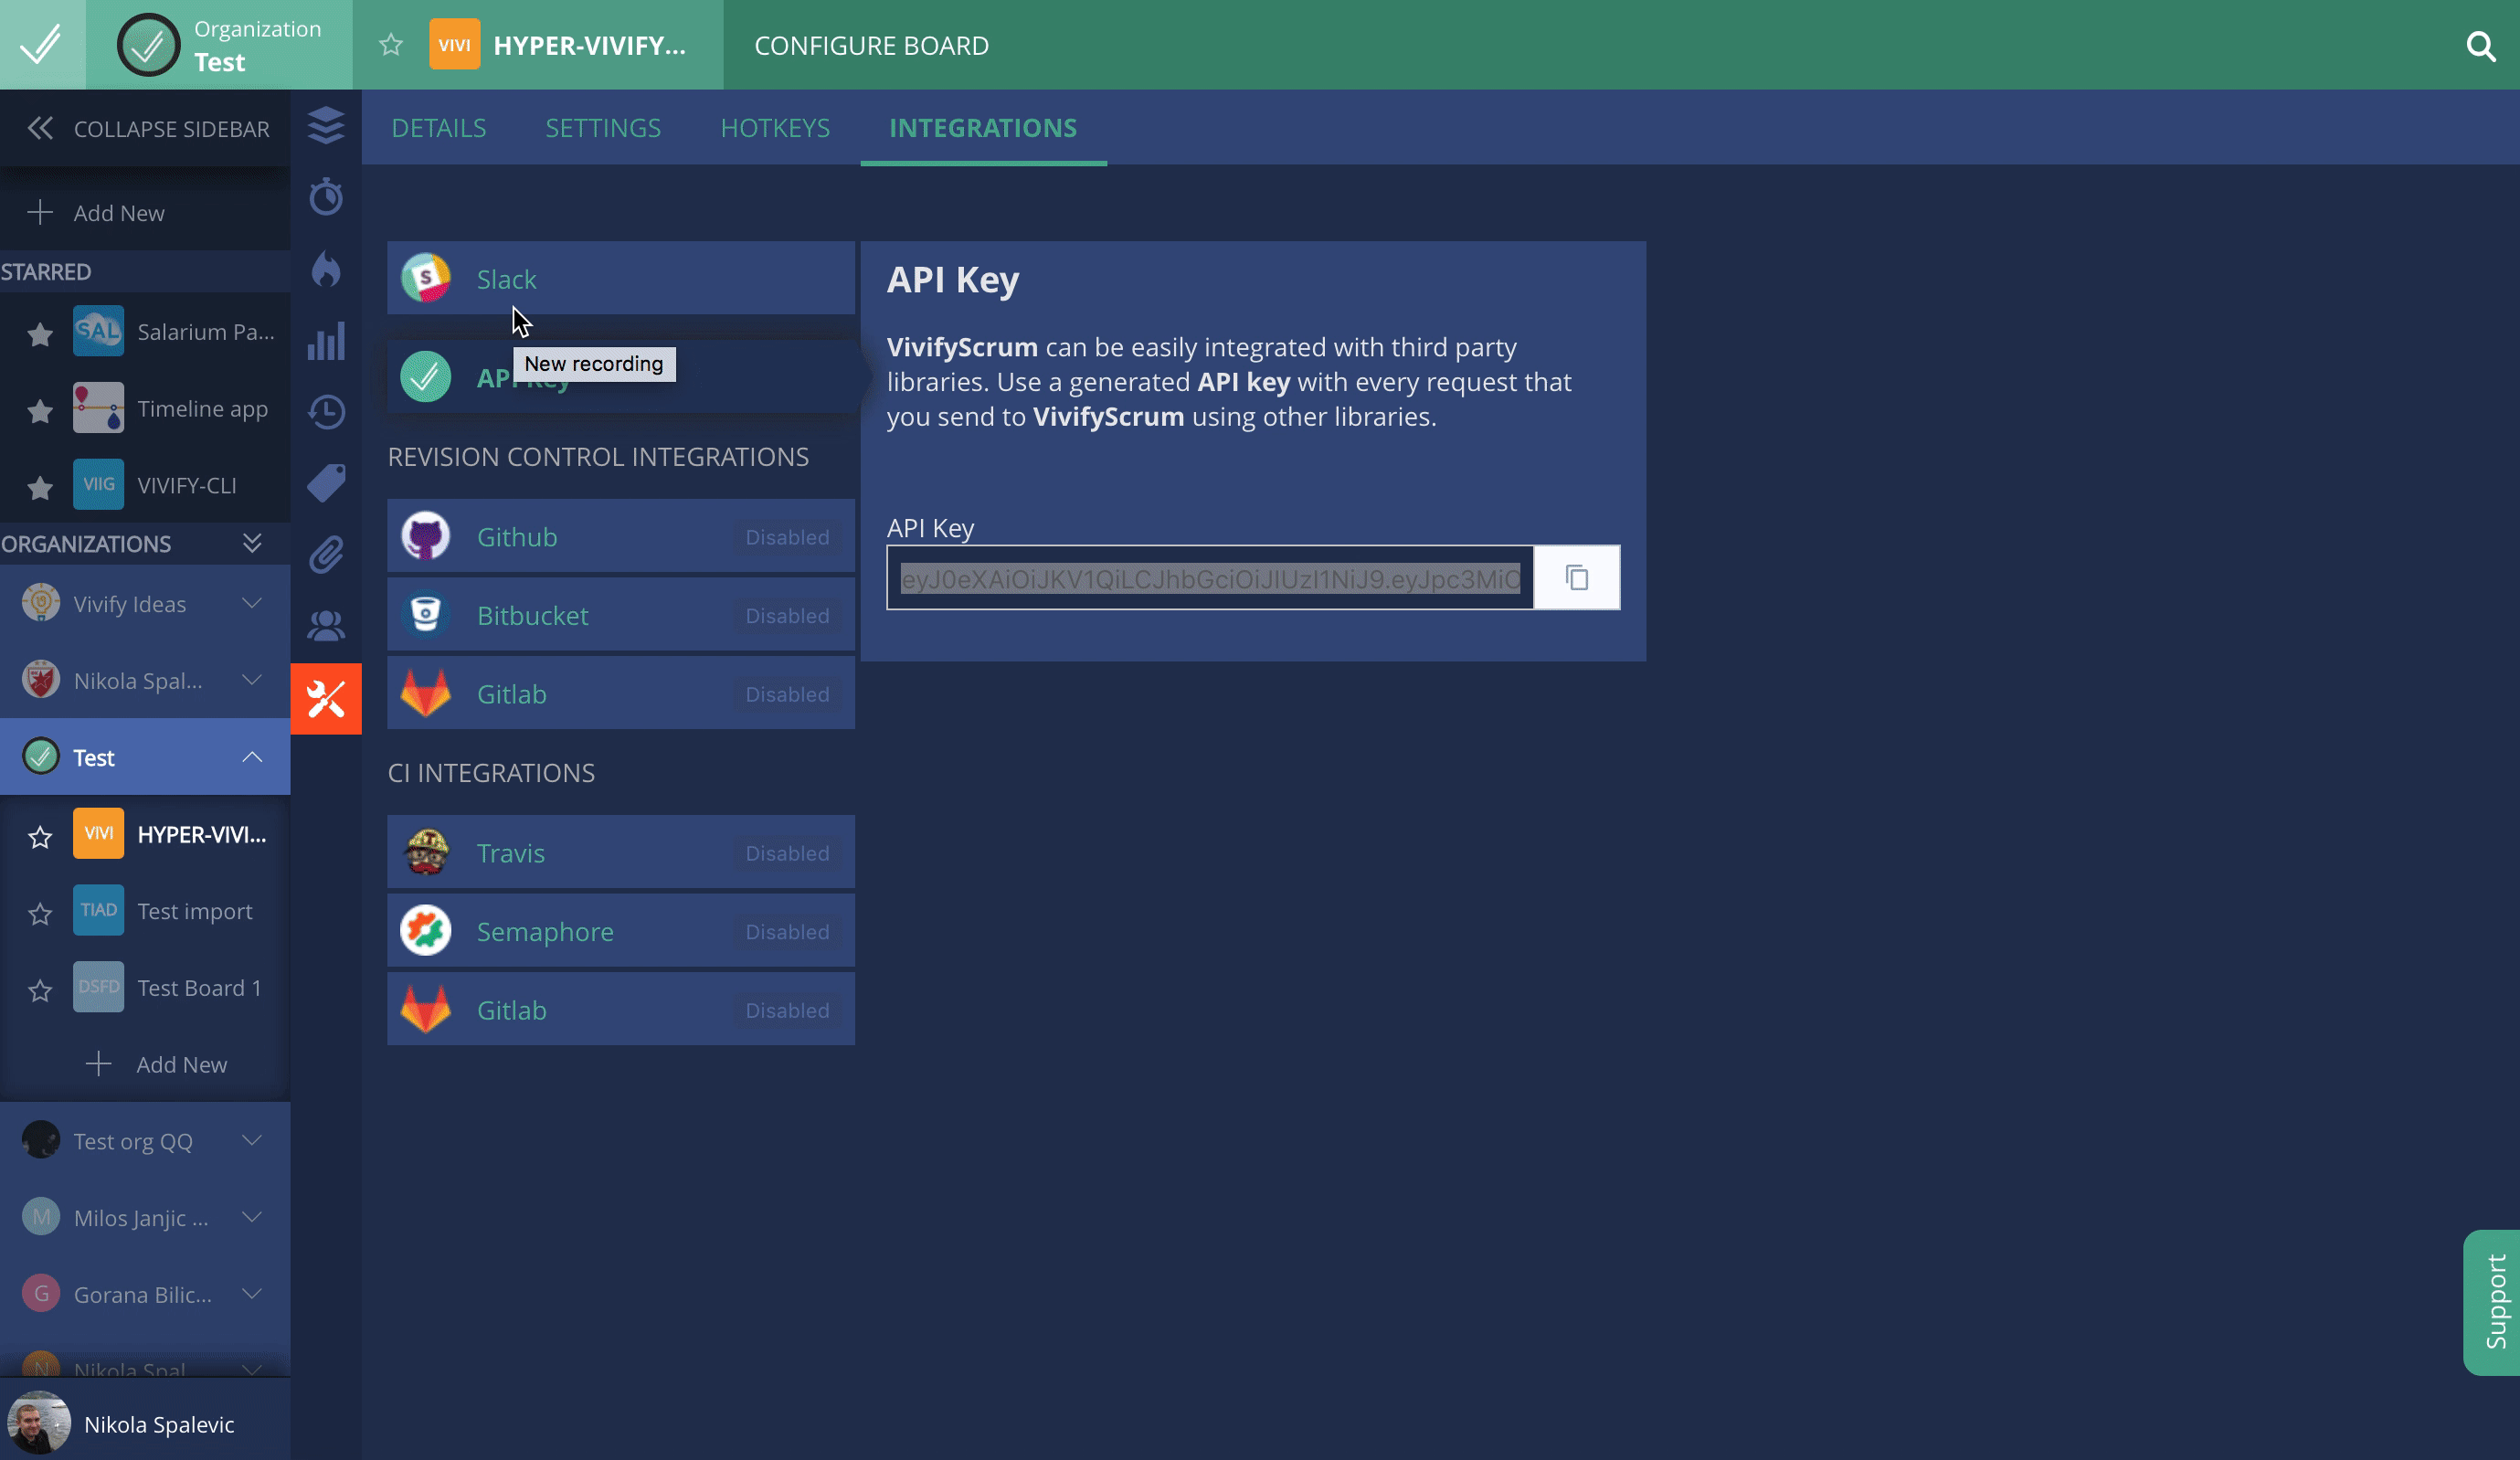This screenshot has width=2520, height=1460.
Task: Click the configure tools wrench icon
Action: pos(326,699)
